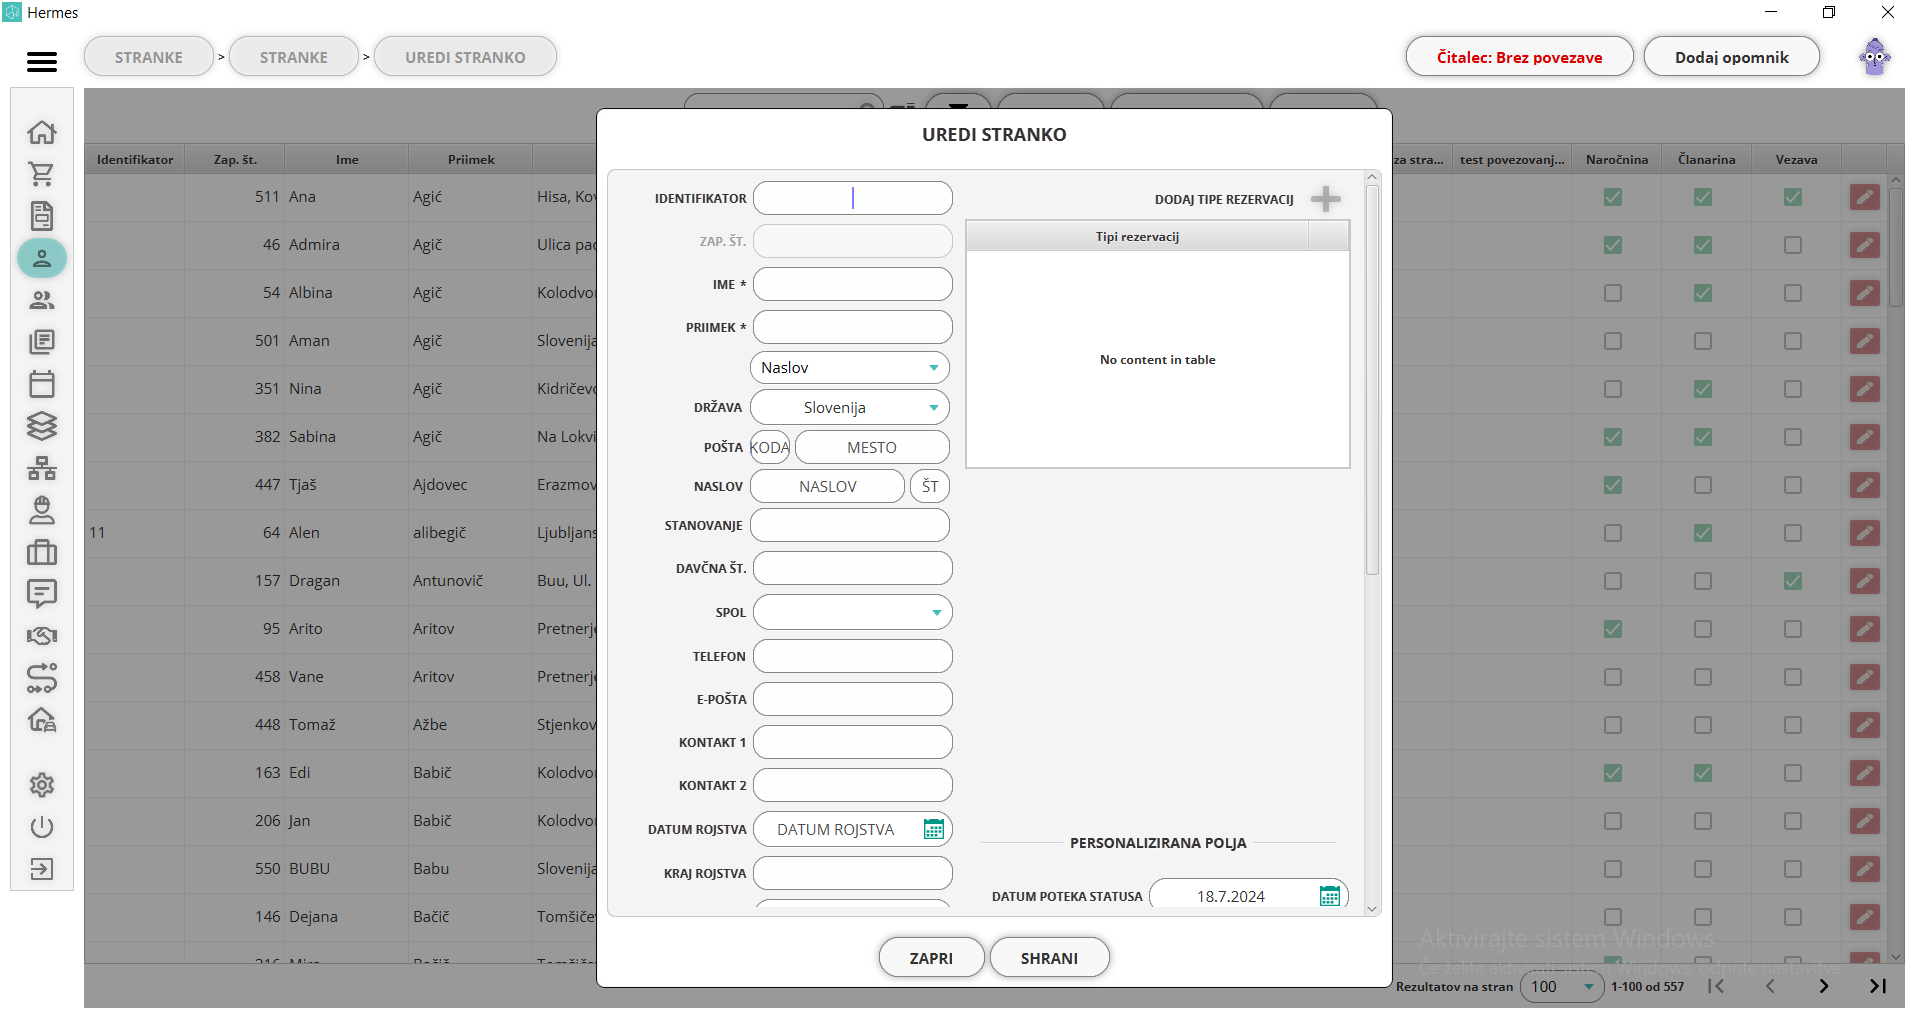Click the edit pencil for Ana Agić

click(1865, 197)
